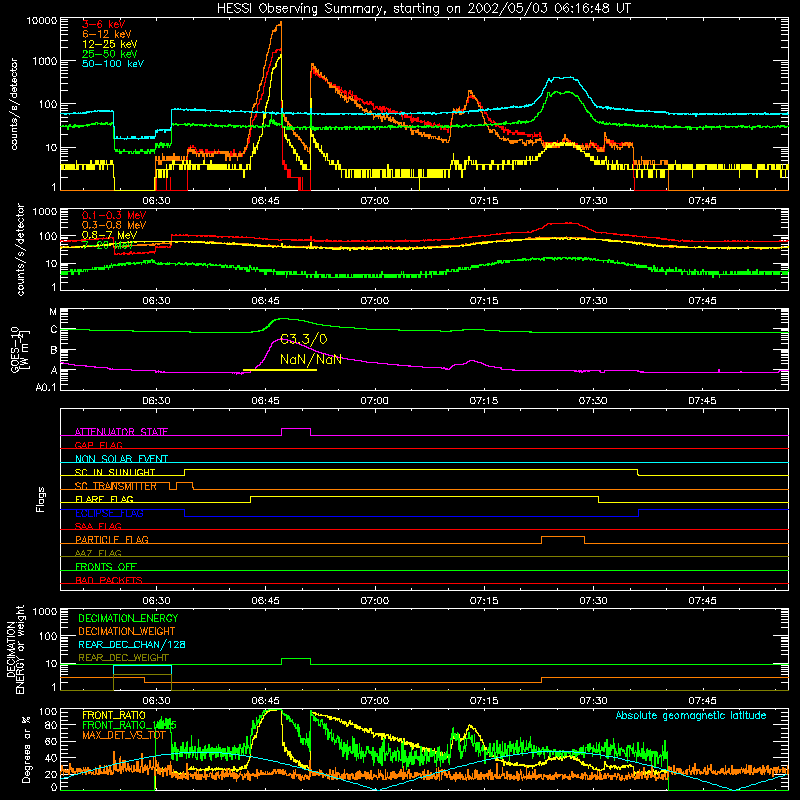Screen dimensions: 800x800
Task: Select the PARTICLE_FLAG label
Action: (x=112, y=539)
